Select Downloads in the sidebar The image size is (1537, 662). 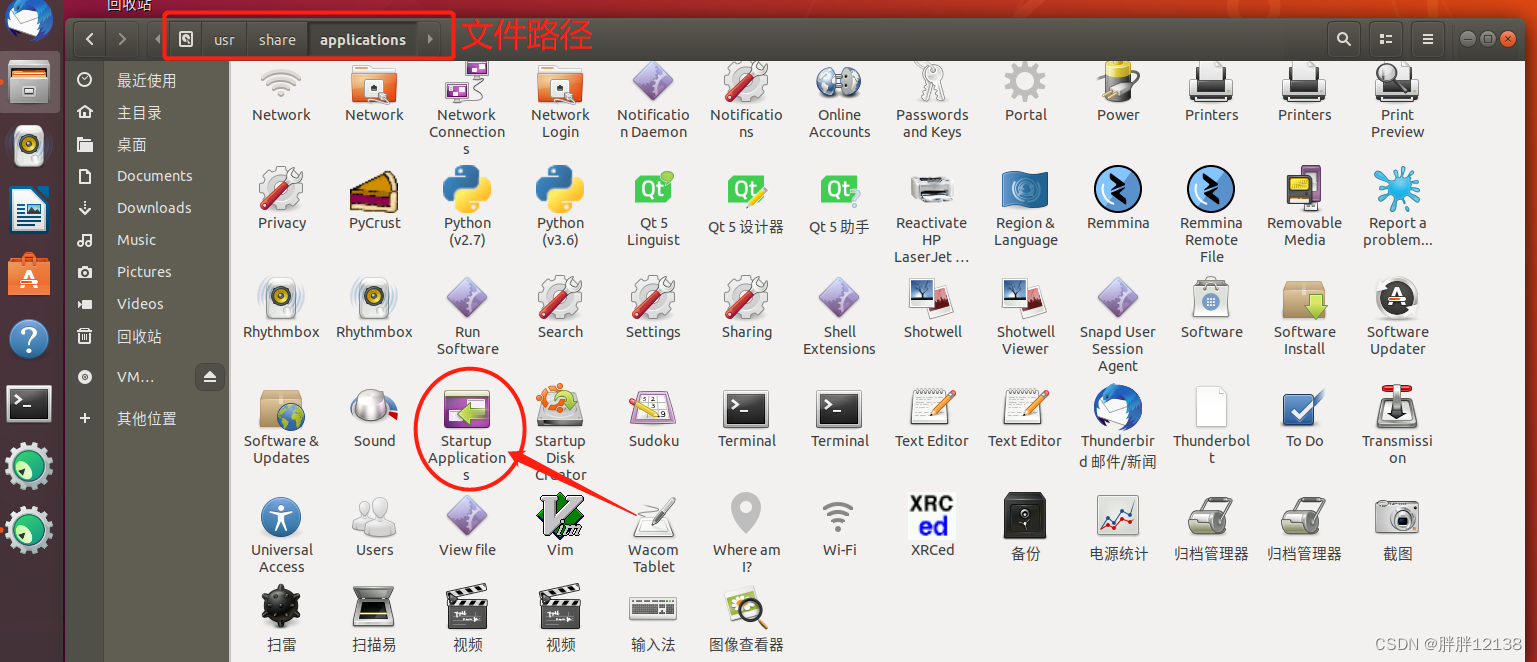(153, 208)
